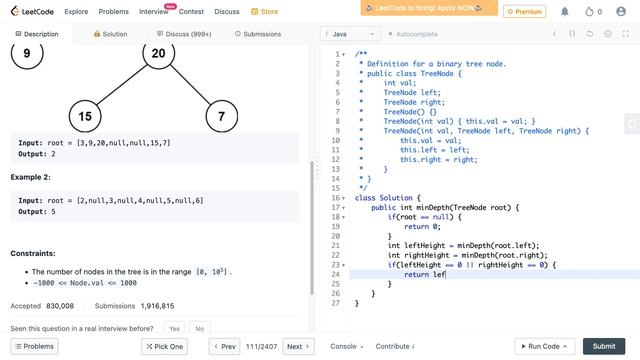Collapse minDepth method fold at line 17
This screenshot has height=360, width=640.
[343, 208]
